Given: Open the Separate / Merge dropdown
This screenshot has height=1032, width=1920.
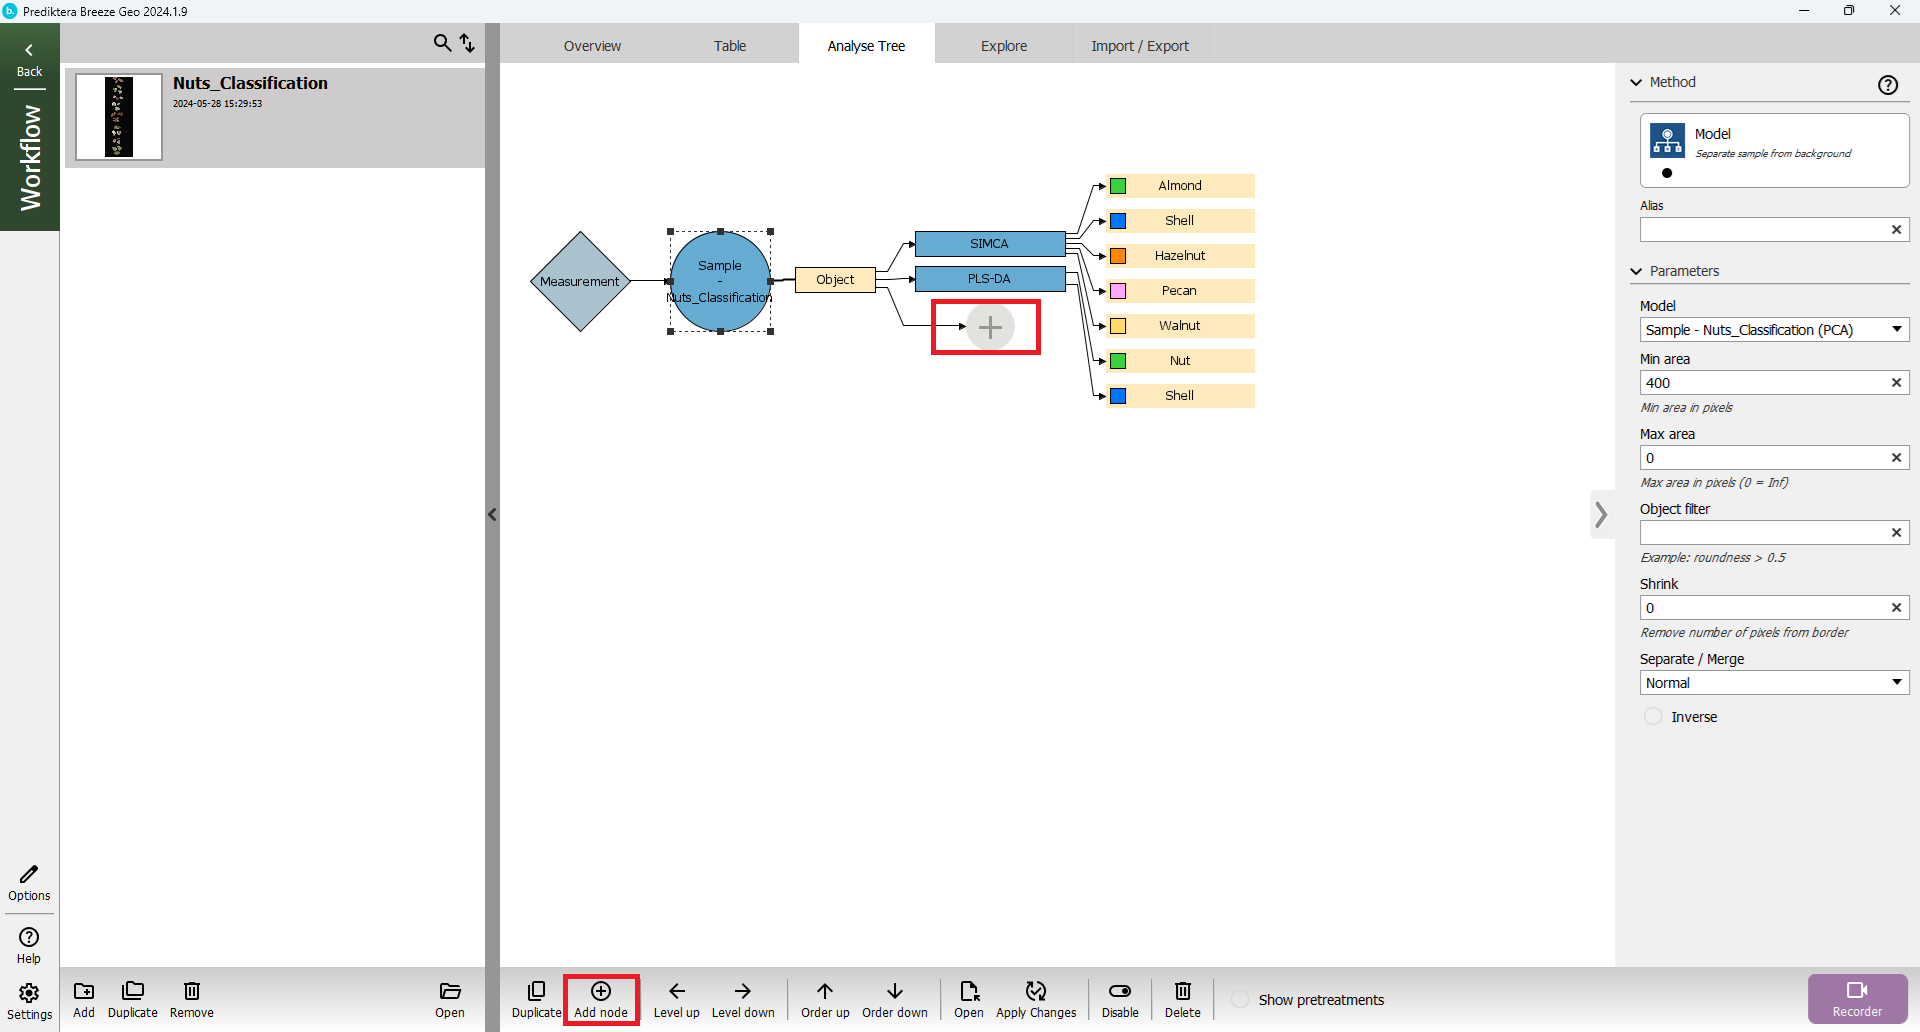Looking at the screenshot, I should [x=1774, y=683].
